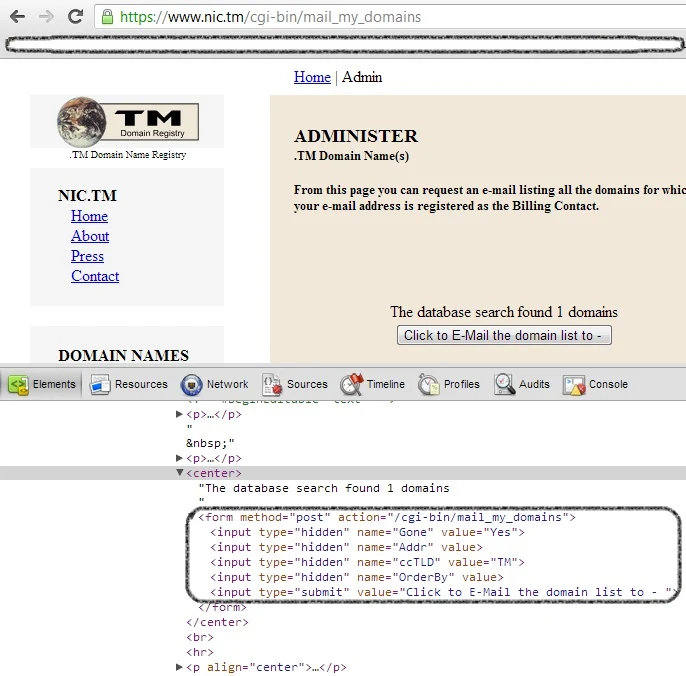Click the NIC.TM sidebar heading
Screen dimensions: 686x676
tap(88, 196)
